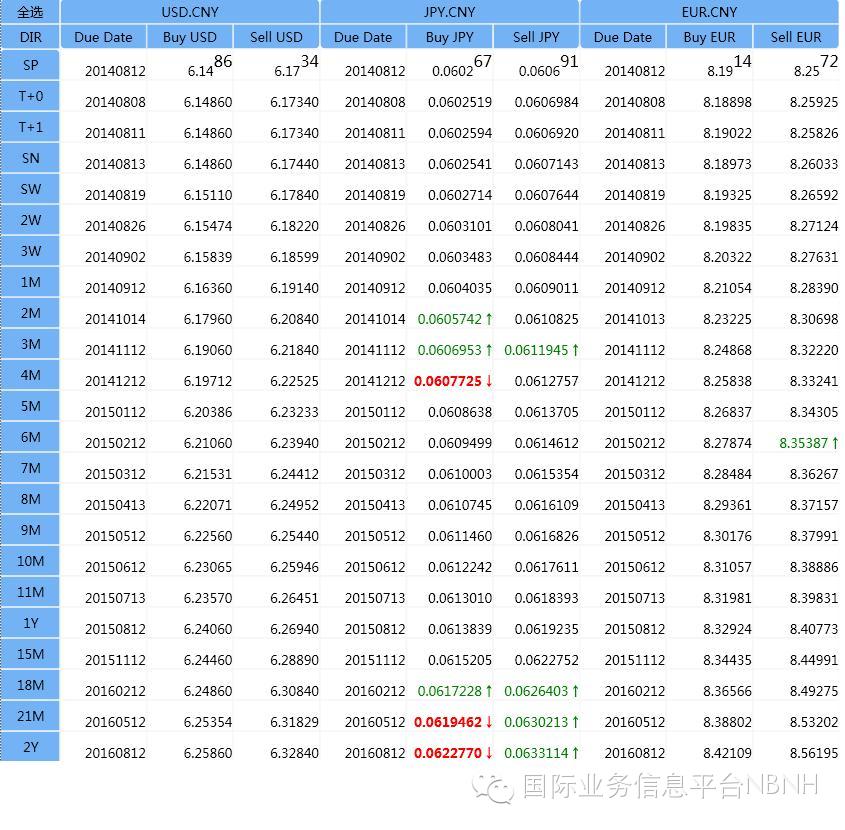This screenshot has width=845, height=830.
Task: Click the red Buy JPY value 0.0607725
Action: (x=448, y=381)
